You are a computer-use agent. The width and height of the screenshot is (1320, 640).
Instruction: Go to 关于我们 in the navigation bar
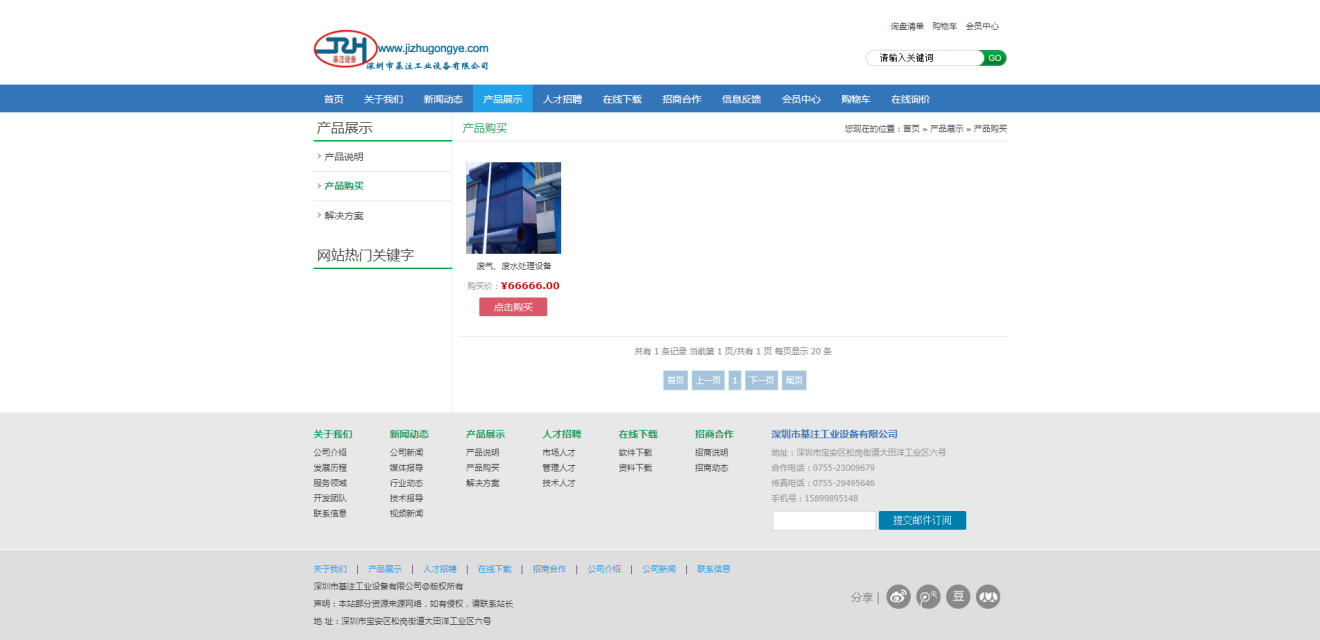[x=383, y=99]
